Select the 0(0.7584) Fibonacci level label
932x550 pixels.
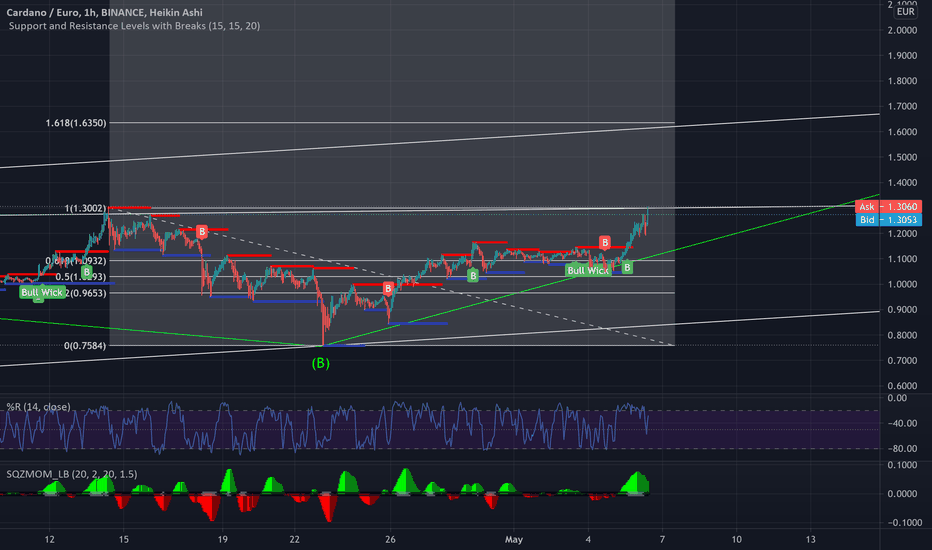coord(85,345)
